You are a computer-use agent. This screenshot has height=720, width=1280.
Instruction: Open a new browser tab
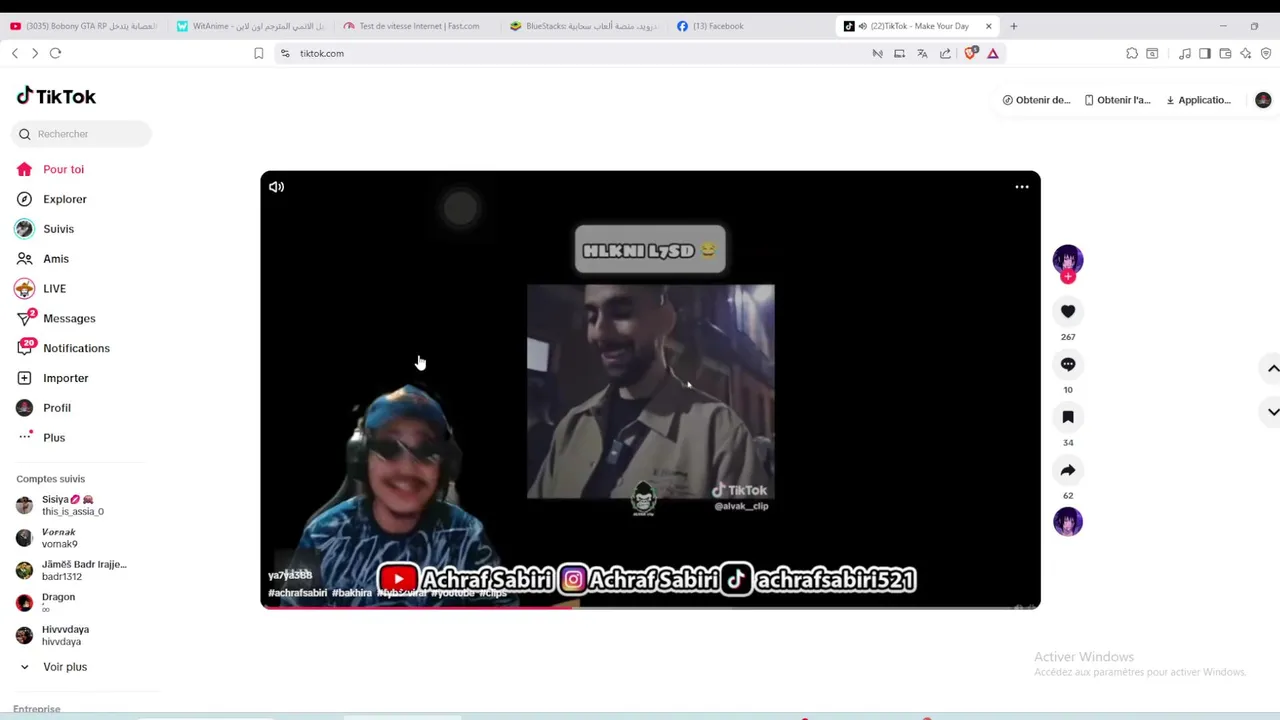tap(1014, 26)
